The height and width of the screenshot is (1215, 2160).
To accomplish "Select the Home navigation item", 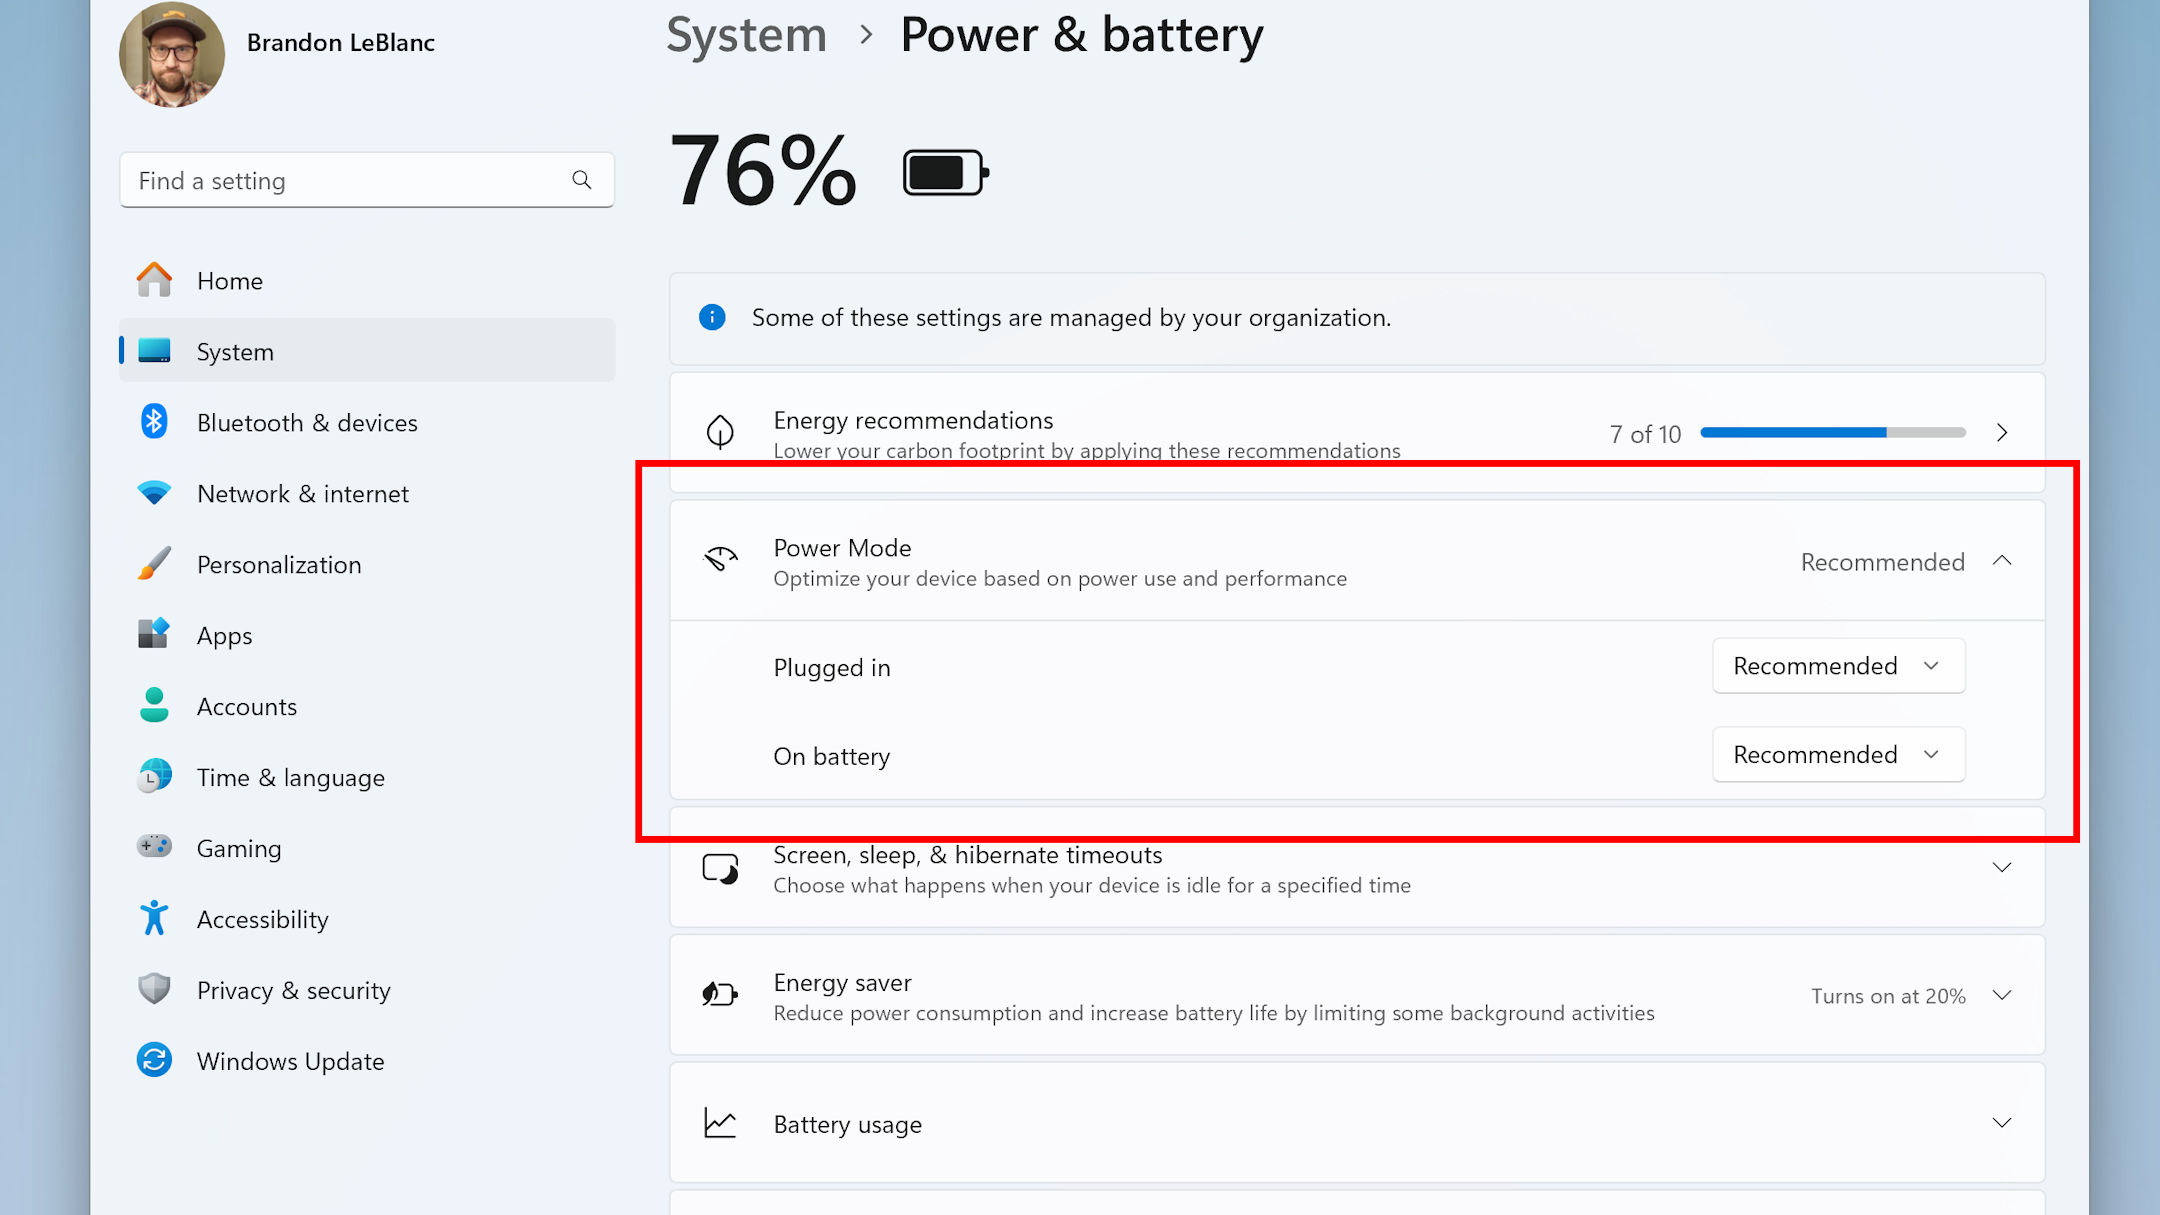I will [228, 281].
